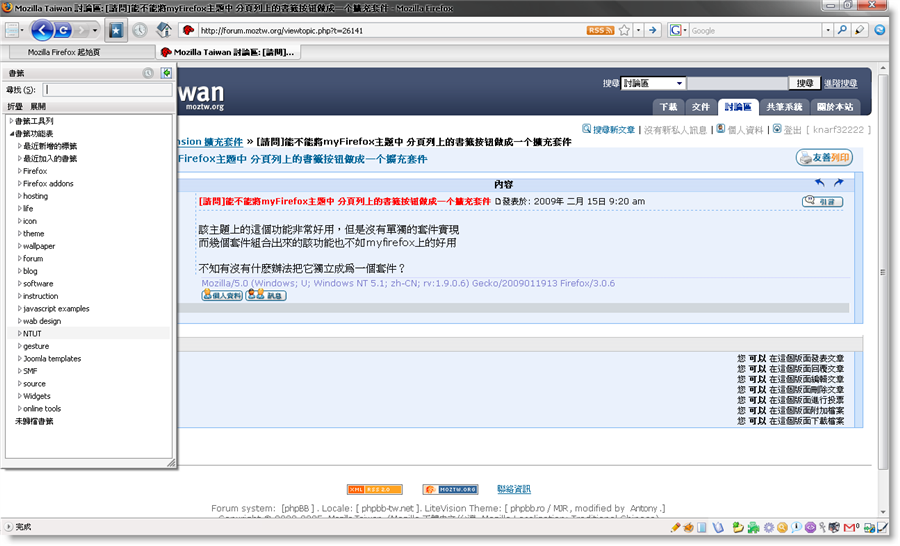Click the browser Back button
The image size is (900, 546).
pyautogui.click(x=44, y=30)
